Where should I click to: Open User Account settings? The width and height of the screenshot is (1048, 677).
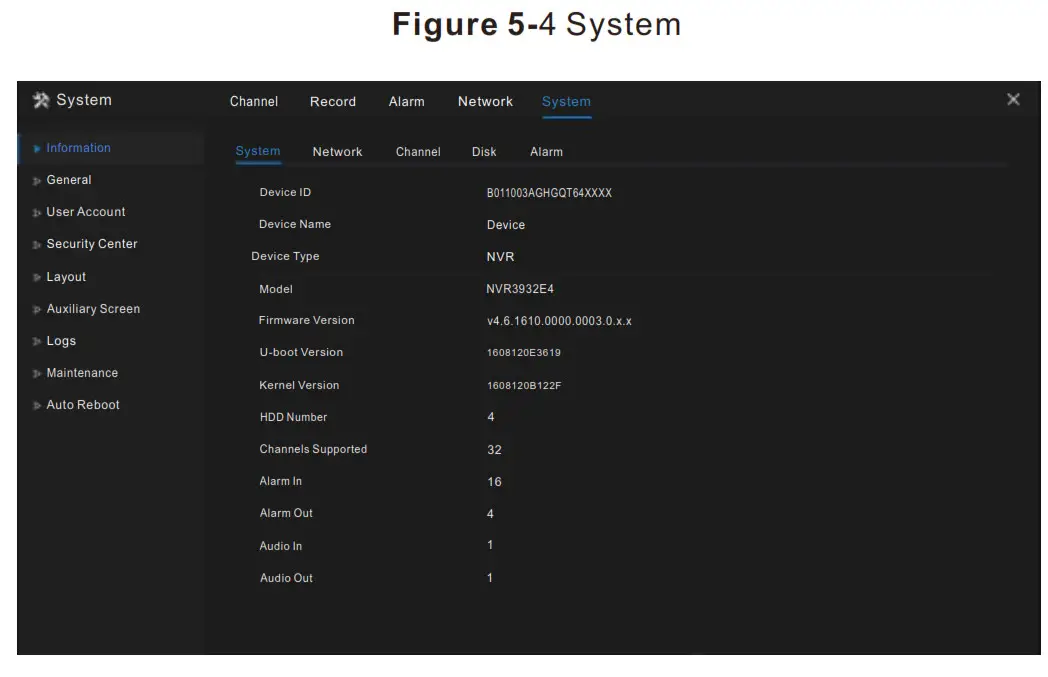(86, 212)
